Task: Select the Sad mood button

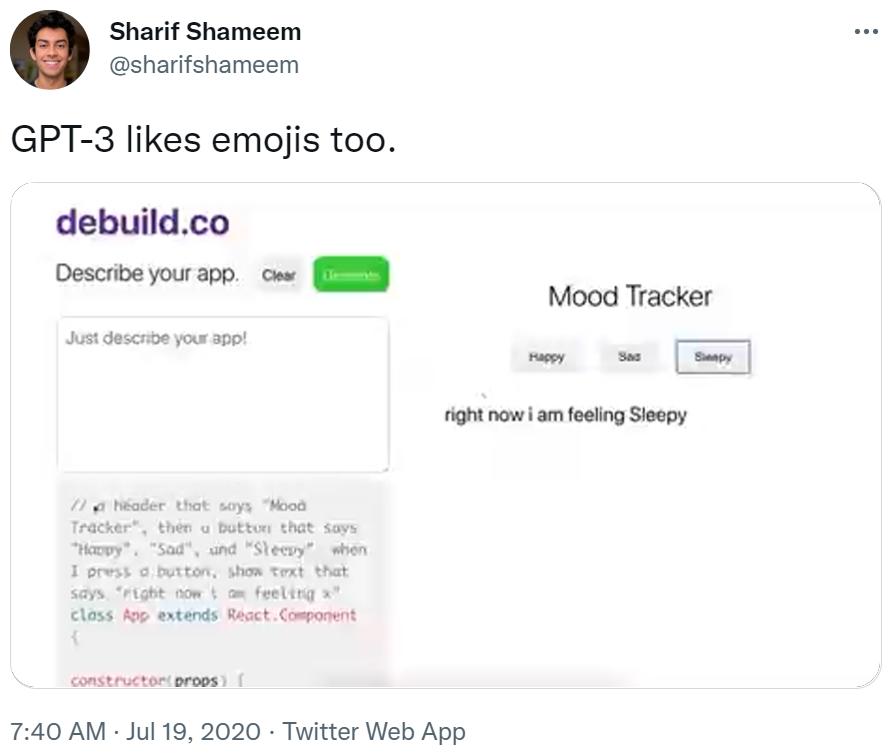Action: pos(629,356)
